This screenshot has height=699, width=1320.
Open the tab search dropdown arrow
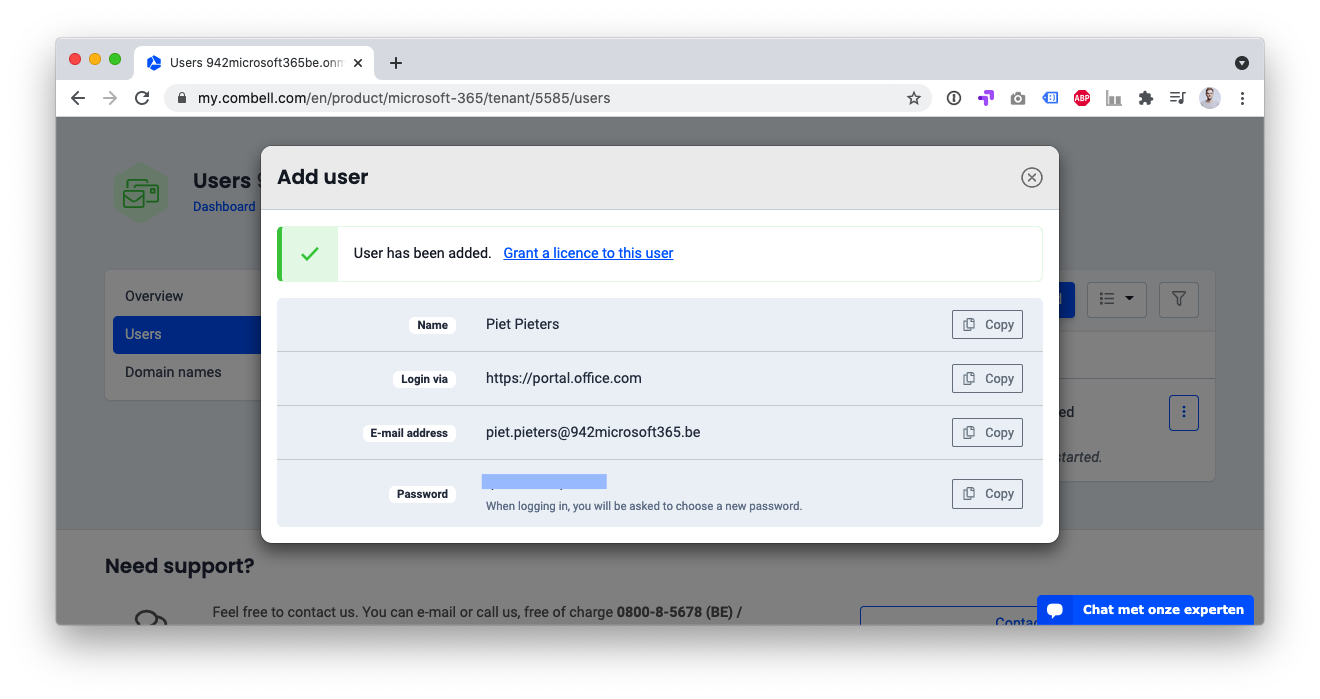(x=1242, y=63)
